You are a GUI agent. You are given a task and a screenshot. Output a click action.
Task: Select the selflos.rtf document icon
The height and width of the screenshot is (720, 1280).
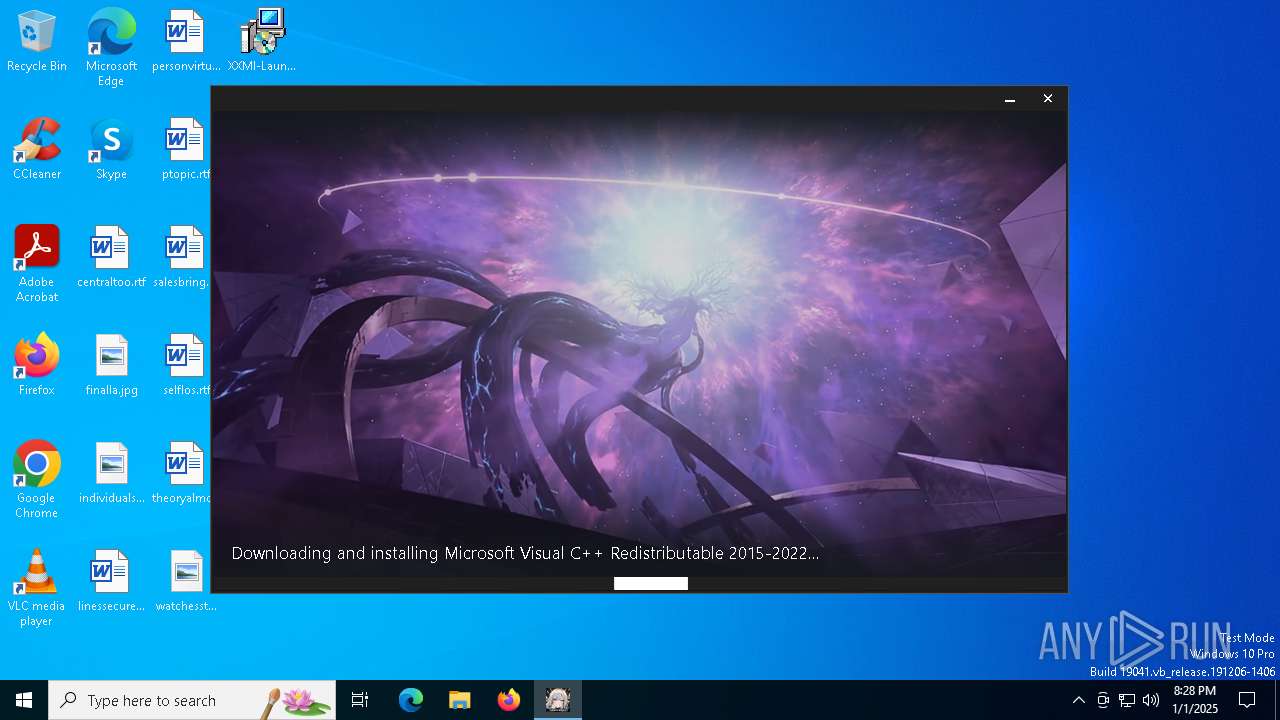pos(186,365)
